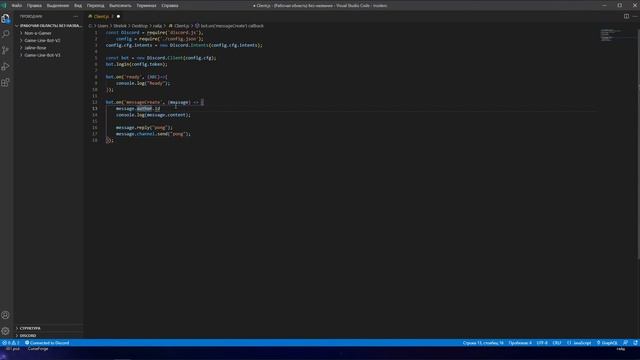Image resolution: width=640 pixels, height=360 pixels.
Task: Click the UTF-8 encoding status entry
Action: 542,343
